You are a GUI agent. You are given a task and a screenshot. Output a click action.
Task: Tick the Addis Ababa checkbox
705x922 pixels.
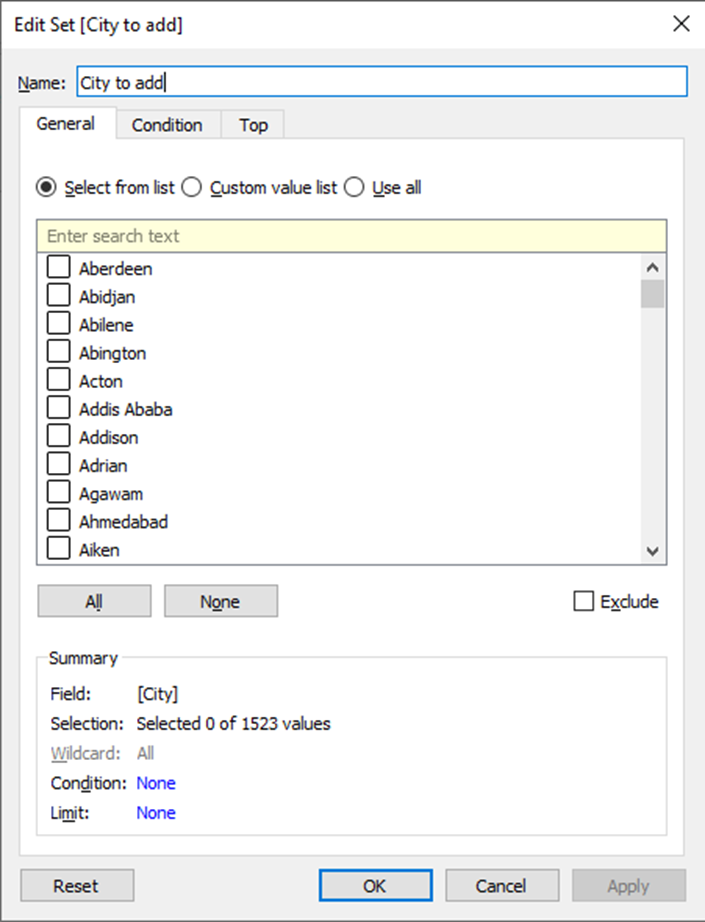(x=58, y=407)
